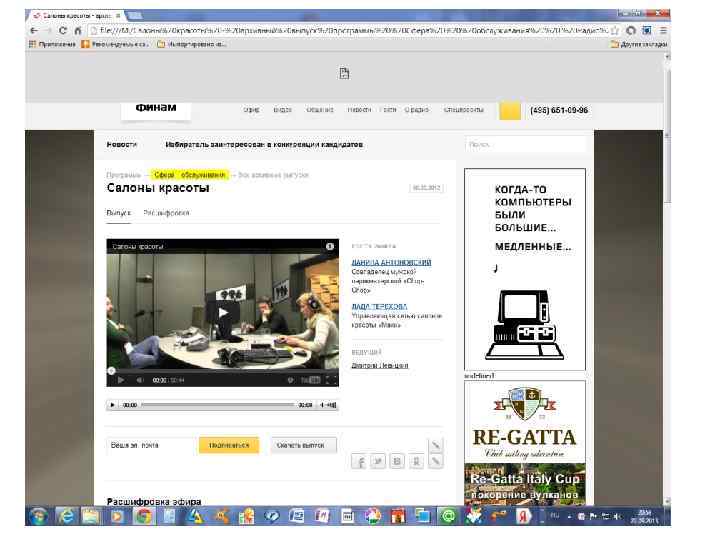Open Windows Explorer folder on taskbar

point(91,516)
